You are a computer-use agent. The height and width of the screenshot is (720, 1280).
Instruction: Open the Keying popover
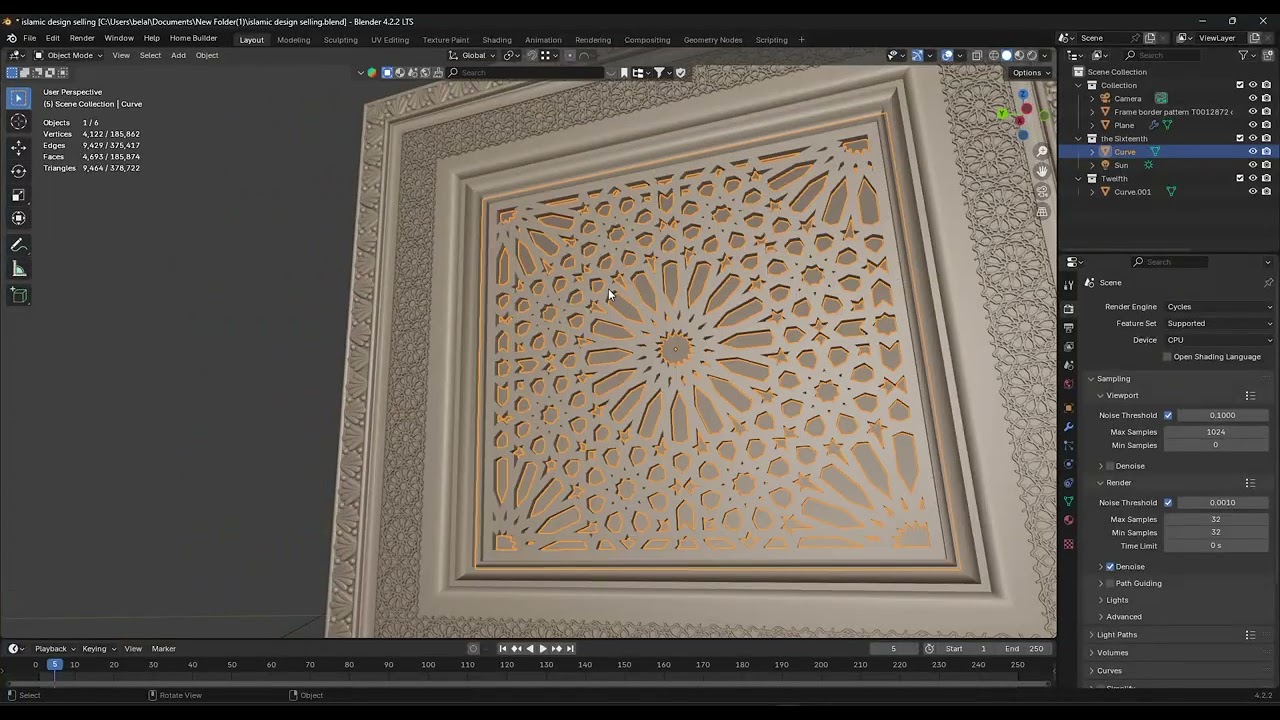click(98, 649)
